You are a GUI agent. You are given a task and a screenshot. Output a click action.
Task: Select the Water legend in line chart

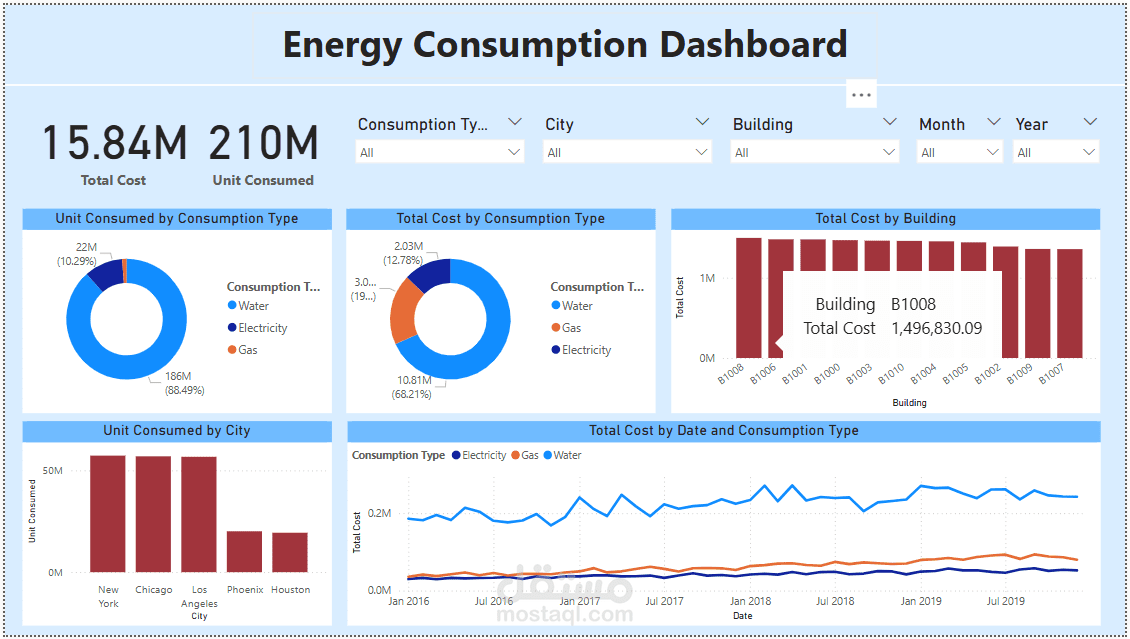point(563,455)
